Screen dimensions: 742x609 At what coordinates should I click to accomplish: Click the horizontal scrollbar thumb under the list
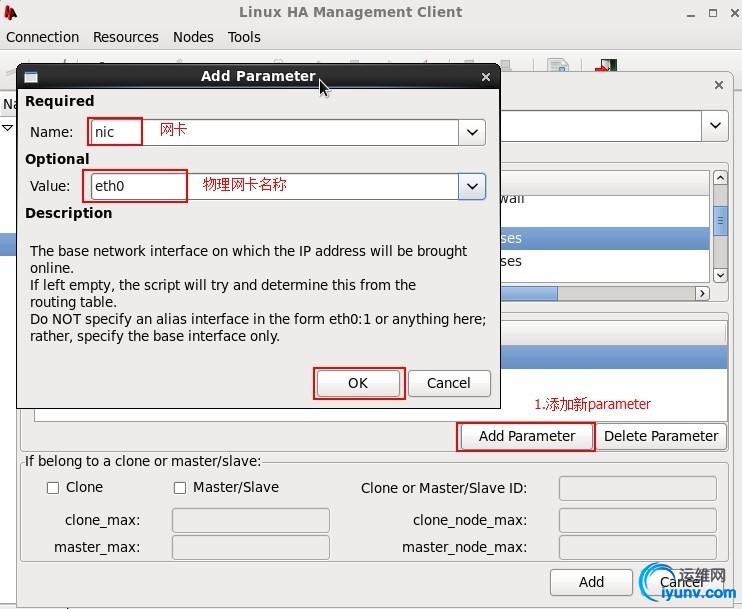click(529, 293)
